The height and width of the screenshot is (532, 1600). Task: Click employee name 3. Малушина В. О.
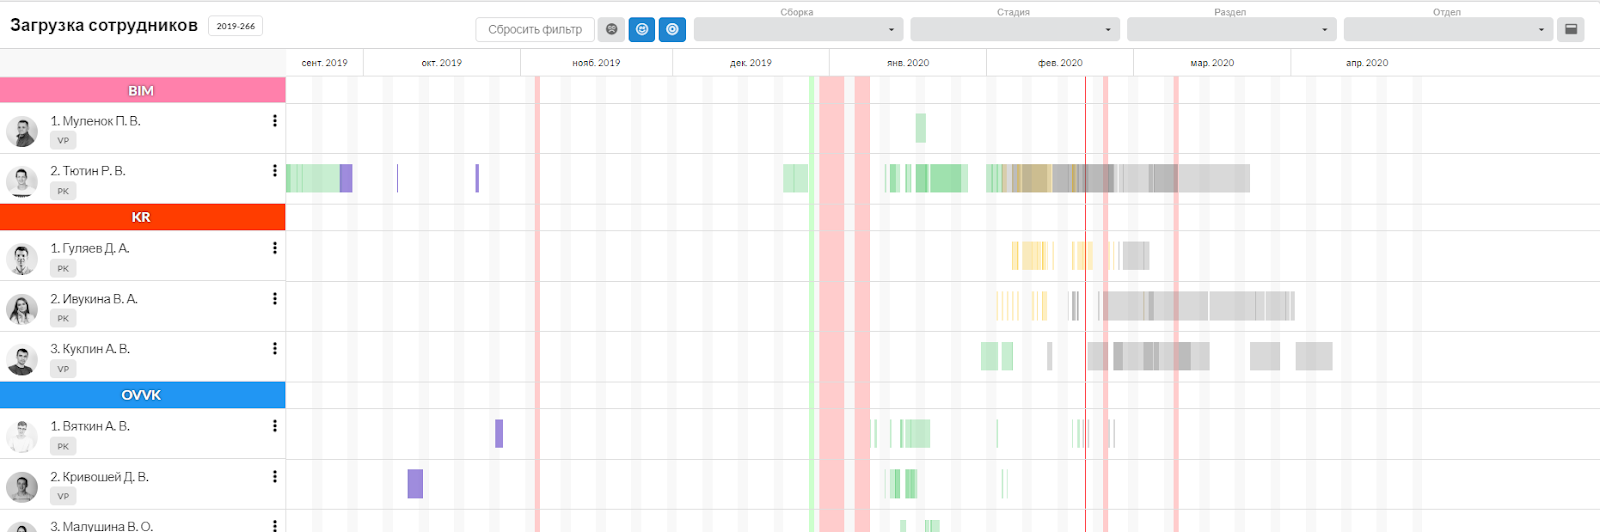click(102, 526)
